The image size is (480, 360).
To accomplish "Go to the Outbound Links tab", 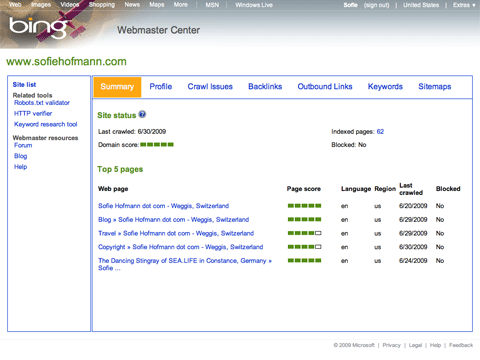I will click(325, 87).
